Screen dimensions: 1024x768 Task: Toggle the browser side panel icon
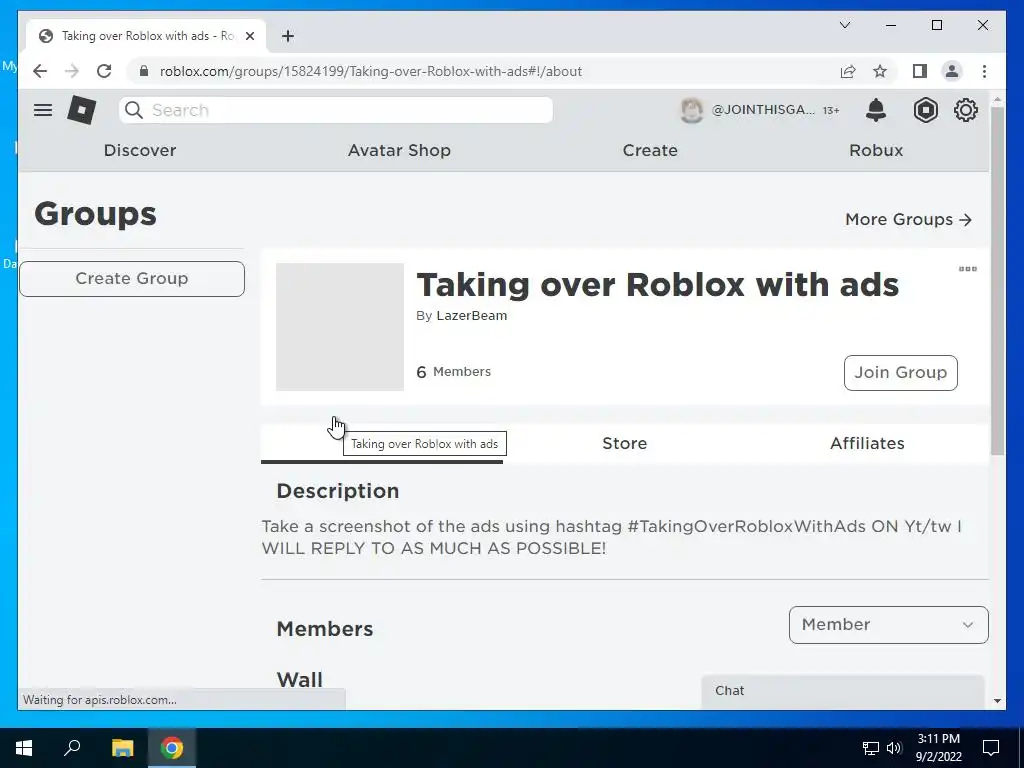tap(920, 71)
